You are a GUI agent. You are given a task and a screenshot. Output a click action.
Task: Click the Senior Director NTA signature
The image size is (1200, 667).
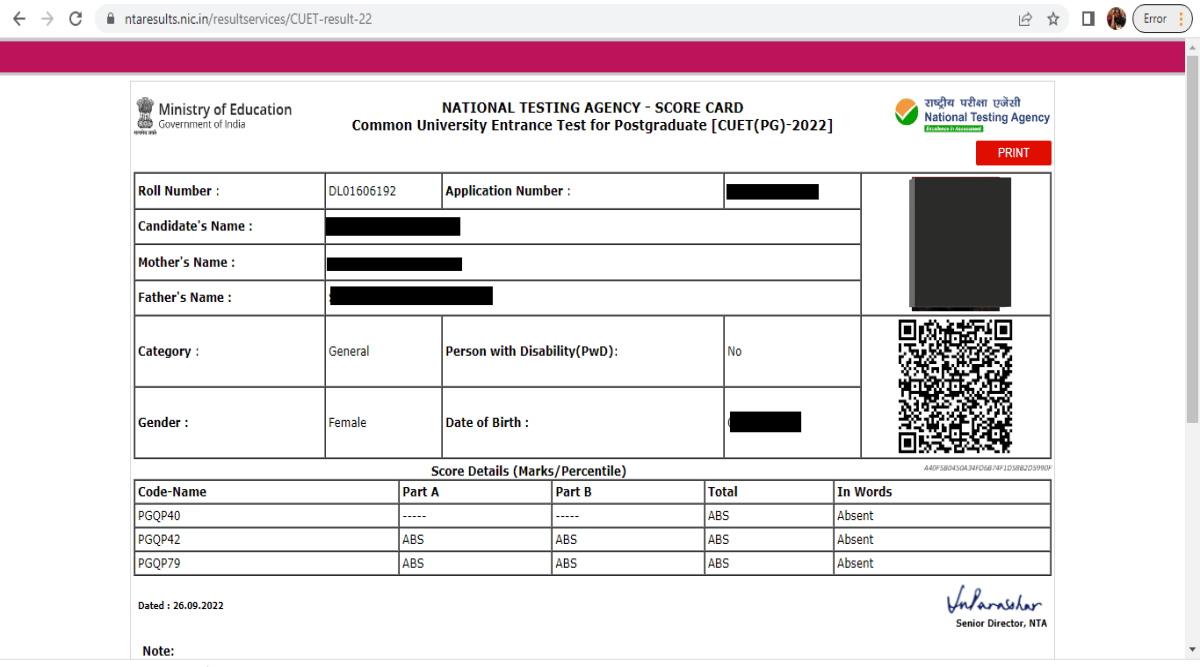pyautogui.click(x=995, y=604)
